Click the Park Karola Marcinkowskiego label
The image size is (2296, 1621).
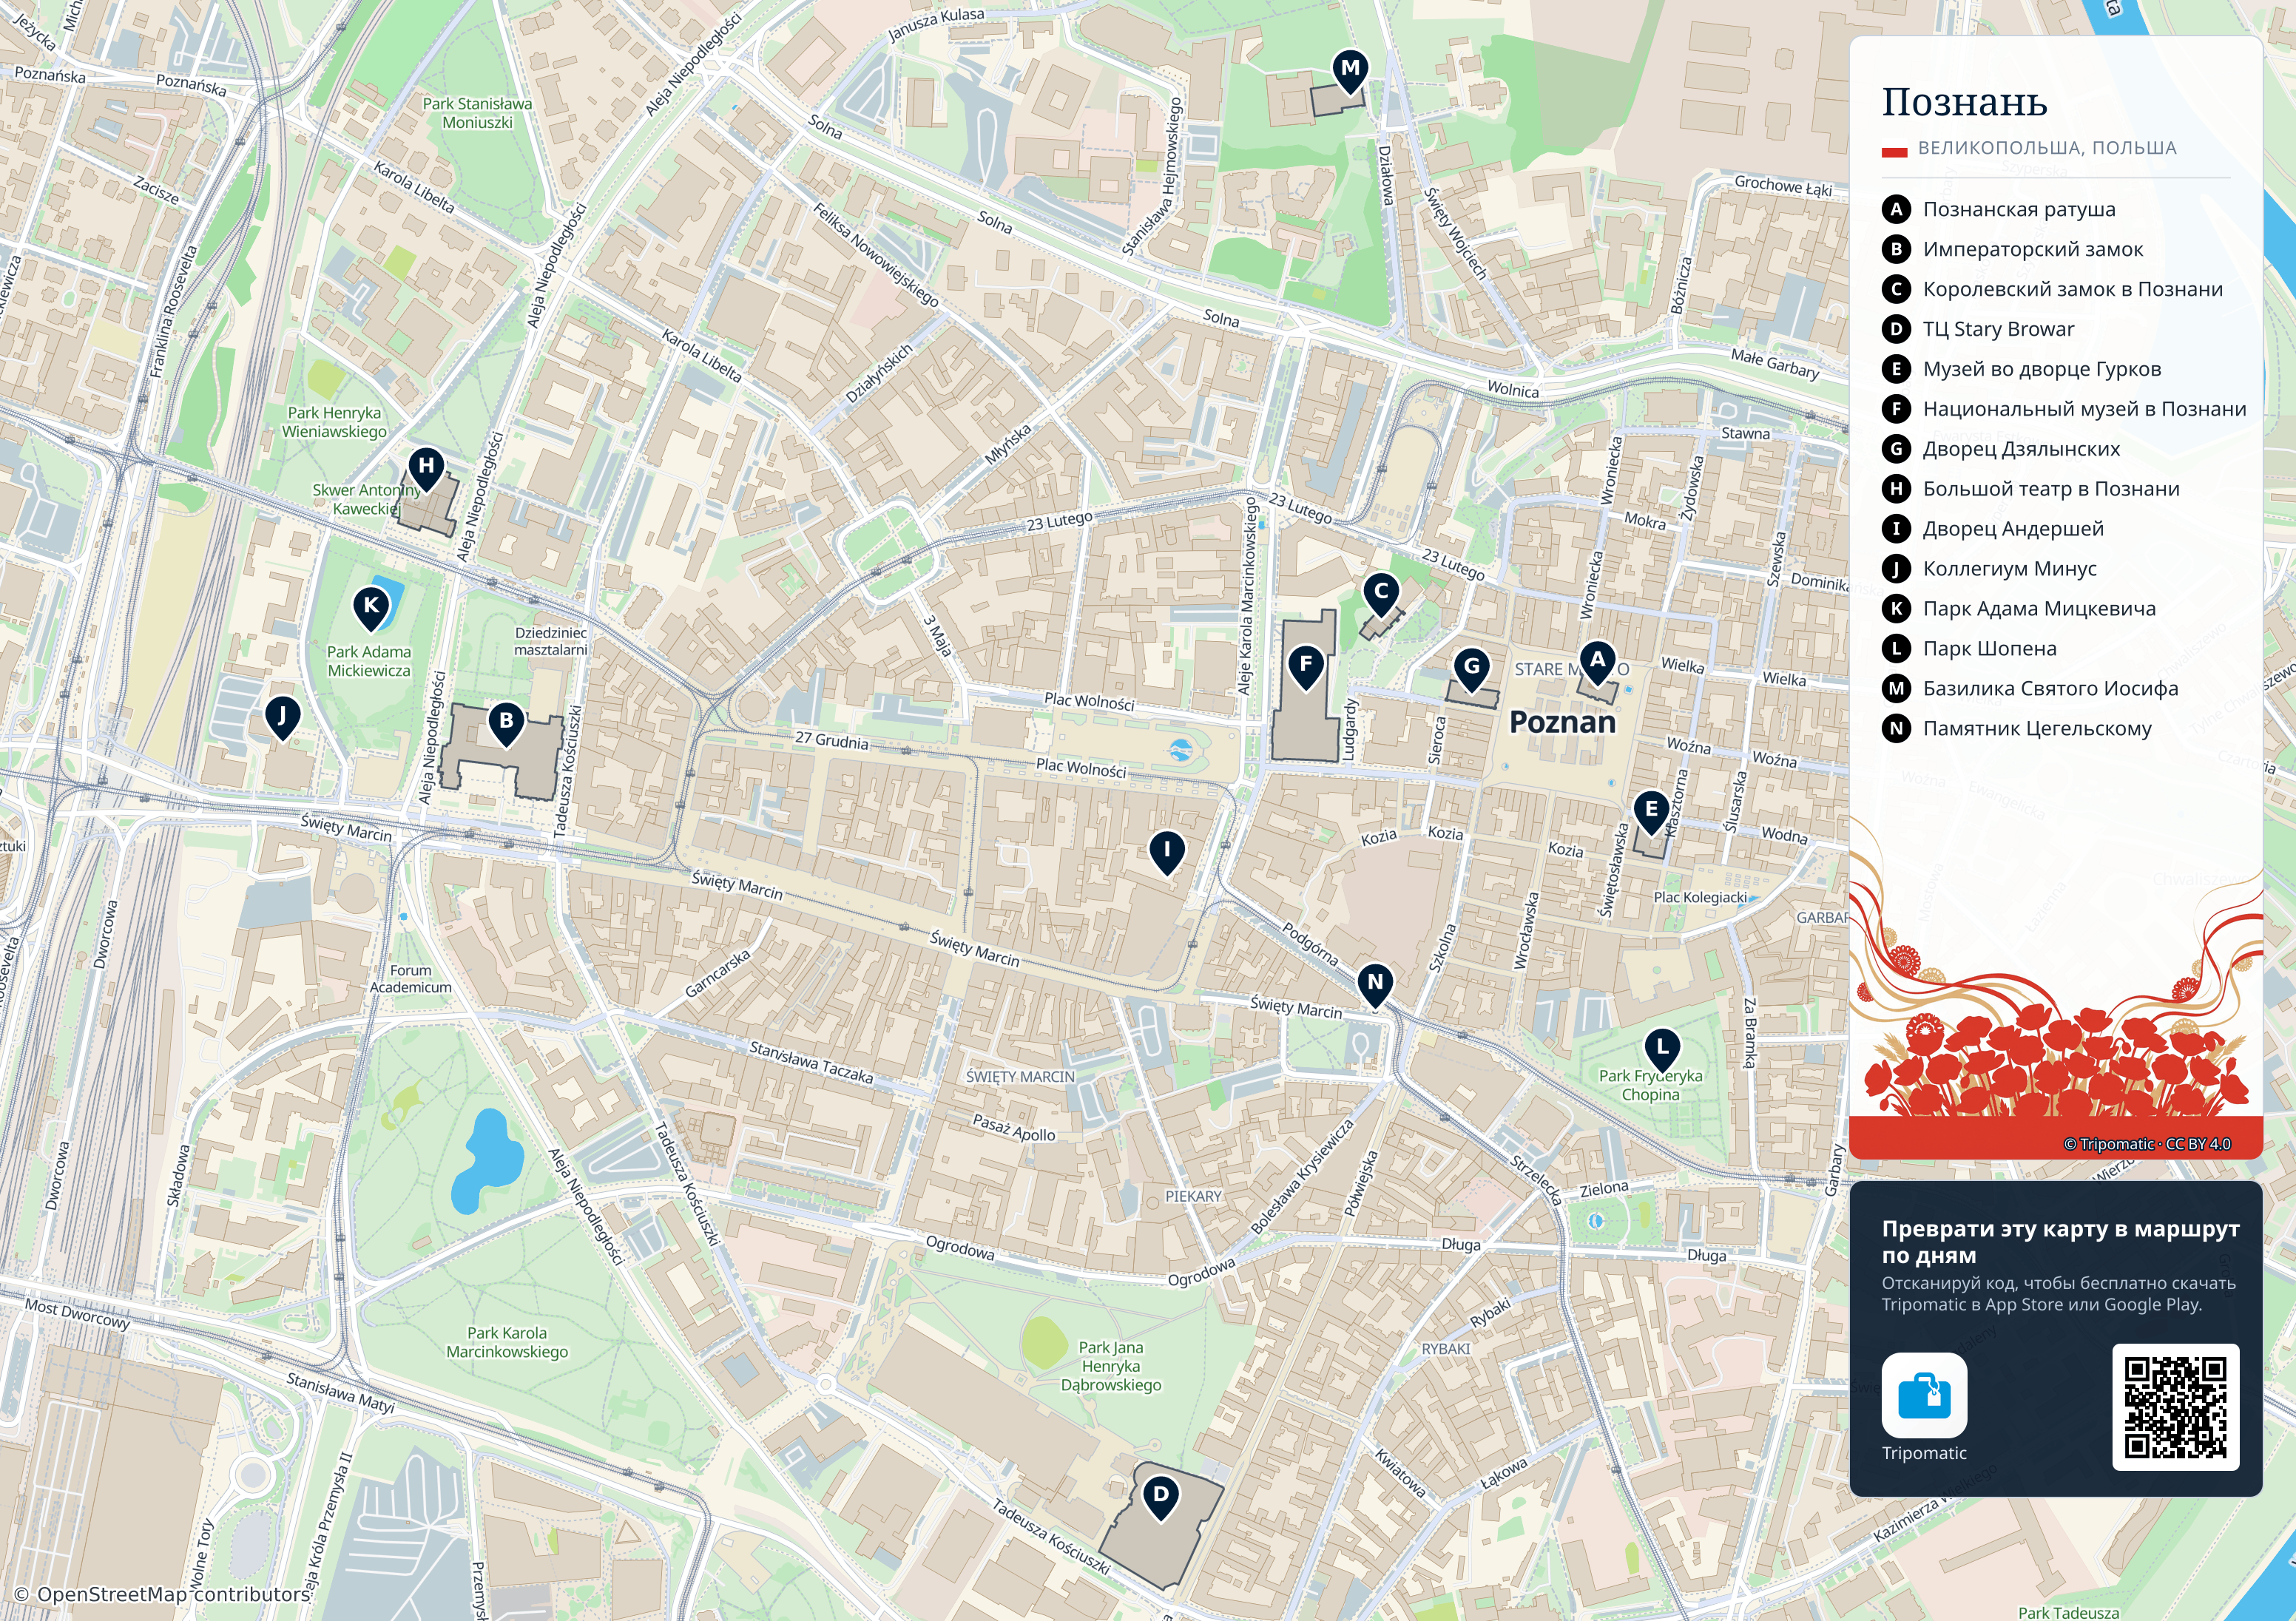pyautogui.click(x=507, y=1342)
